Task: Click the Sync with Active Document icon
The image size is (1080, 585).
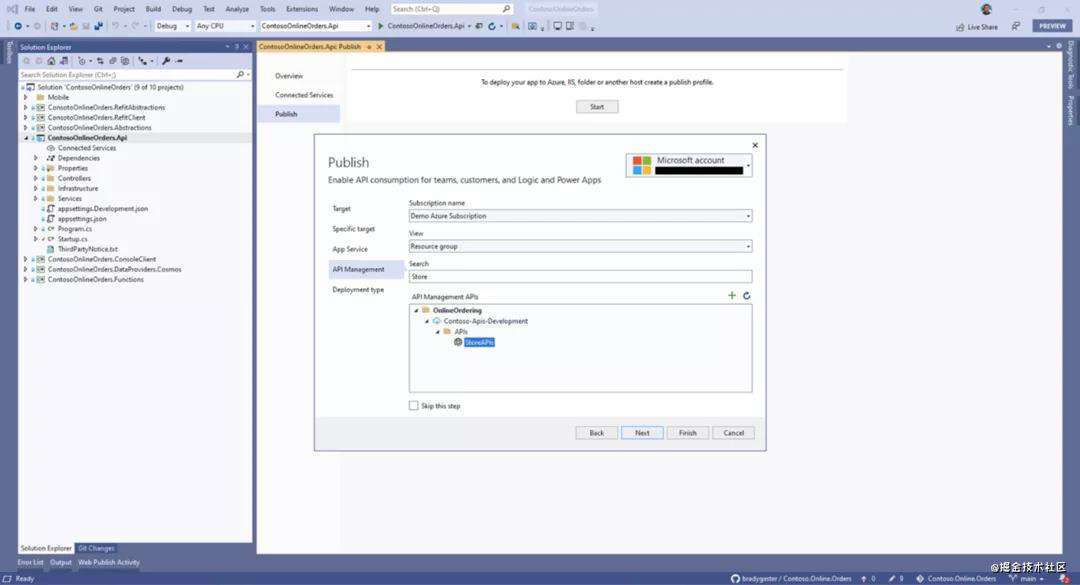Action: point(100,61)
